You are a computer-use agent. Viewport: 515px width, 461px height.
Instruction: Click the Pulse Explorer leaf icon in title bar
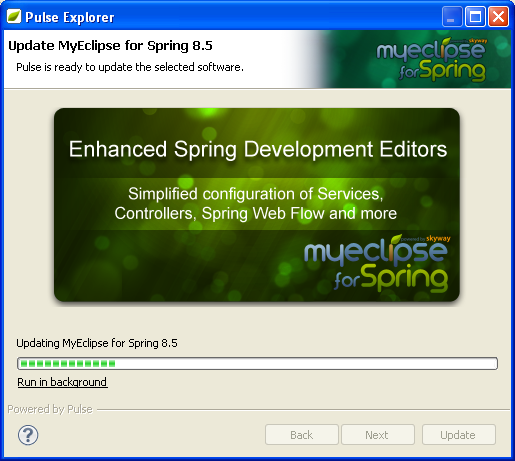14,16
